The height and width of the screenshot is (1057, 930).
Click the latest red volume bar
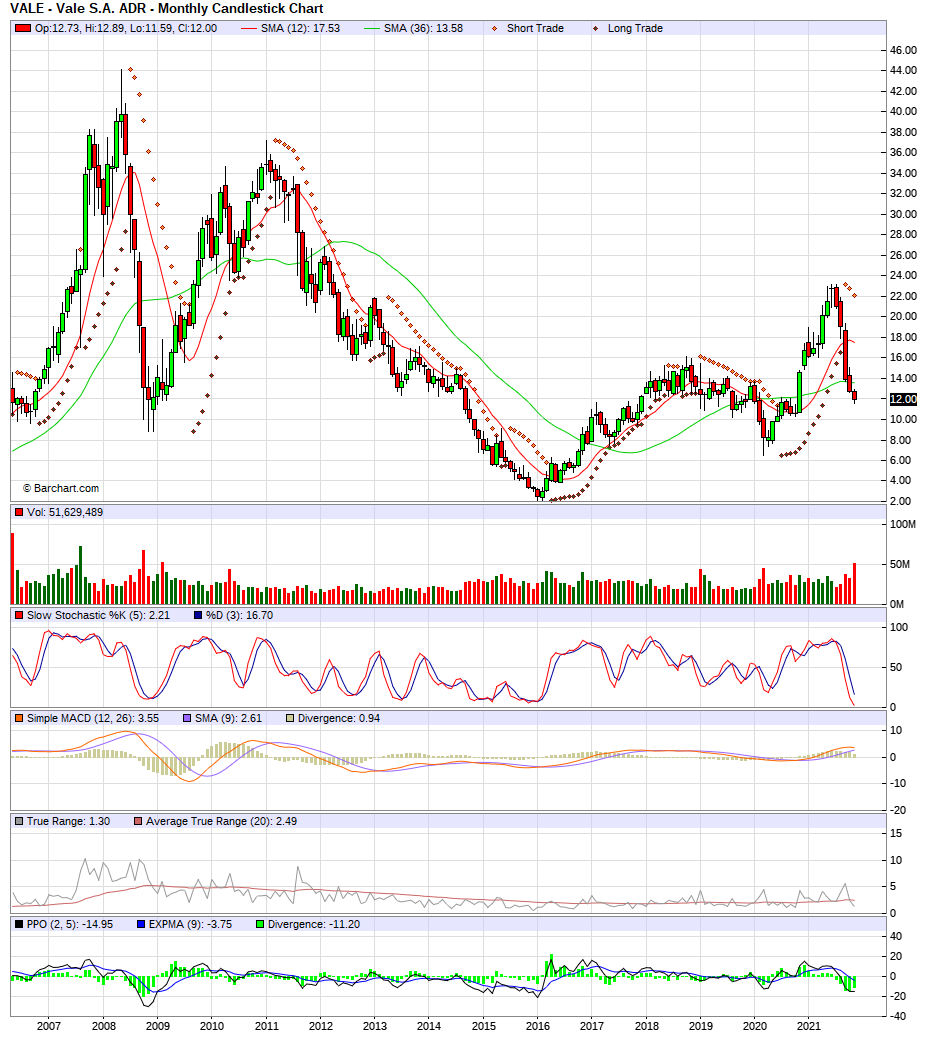coord(855,583)
